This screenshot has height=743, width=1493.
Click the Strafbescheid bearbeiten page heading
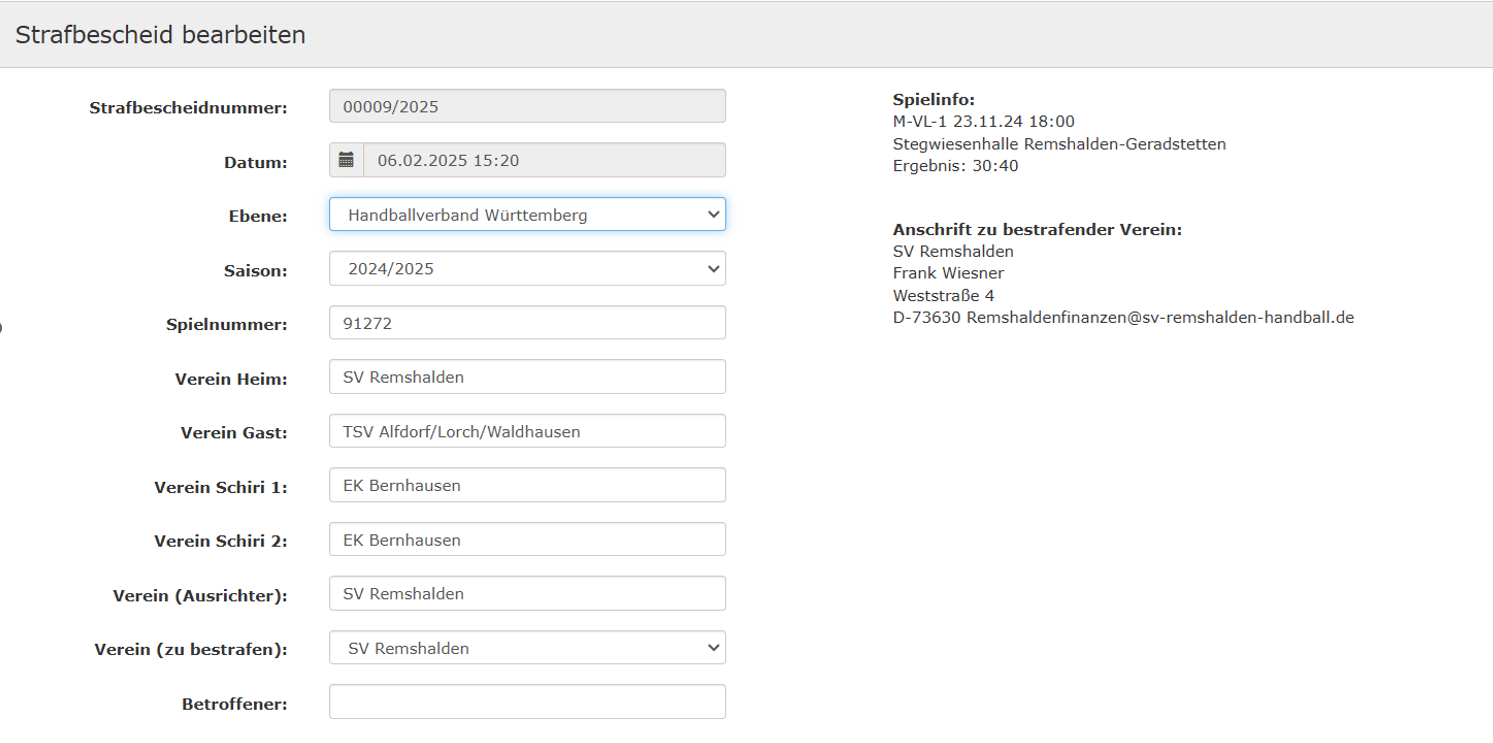click(x=160, y=35)
